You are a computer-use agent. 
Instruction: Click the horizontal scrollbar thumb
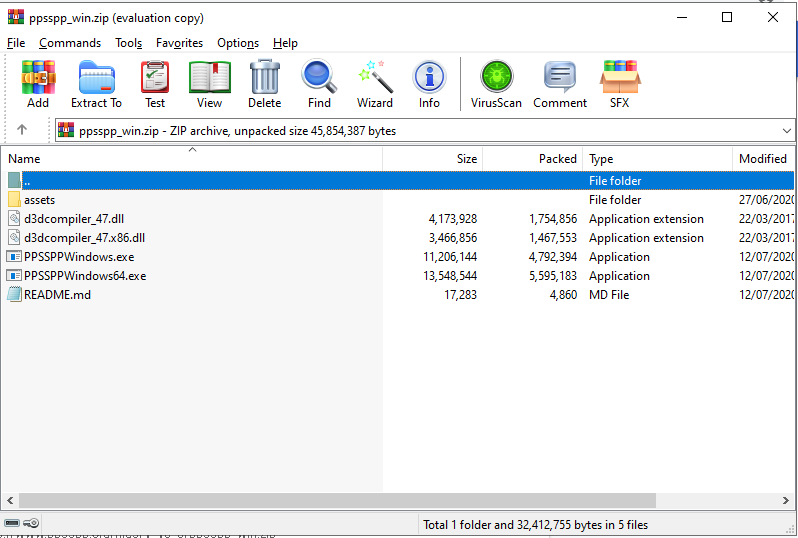pos(338,500)
